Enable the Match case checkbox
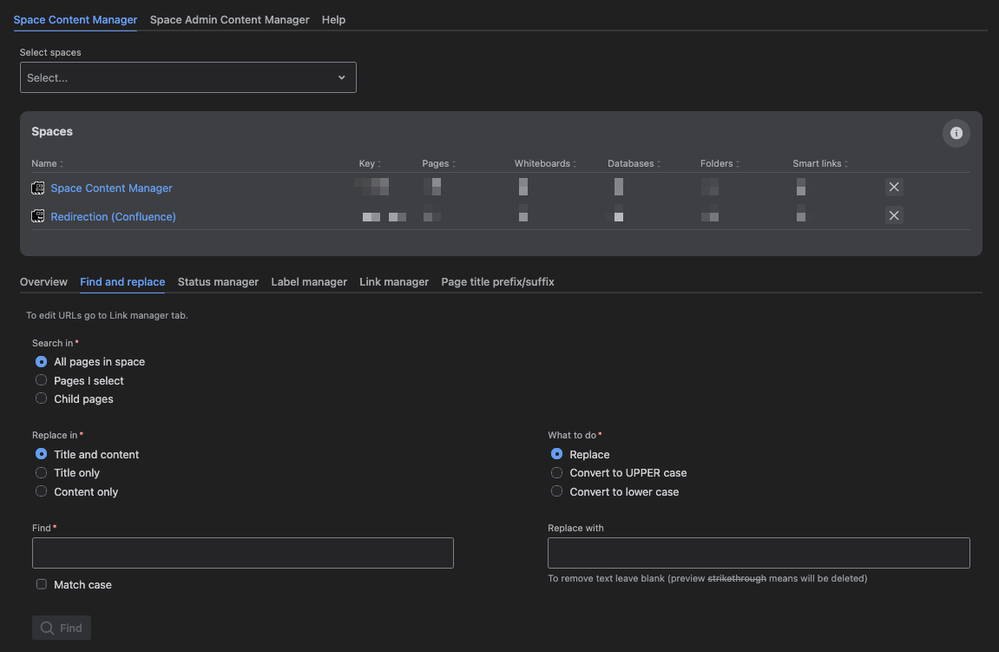 click(41, 584)
